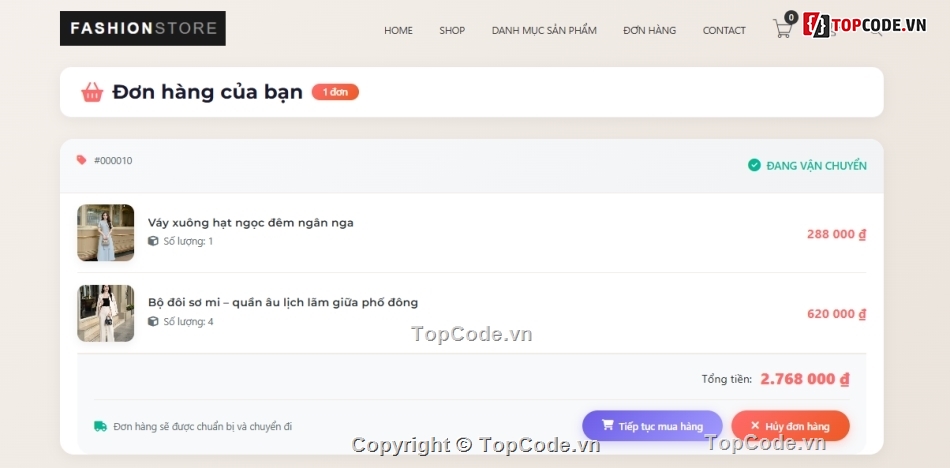Open the CONTACT page
The width and height of the screenshot is (950, 468).
(x=724, y=30)
